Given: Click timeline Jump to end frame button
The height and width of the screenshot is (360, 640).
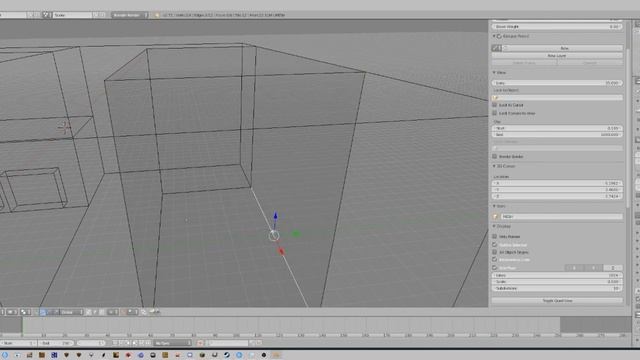Looking at the screenshot, I should click(148, 343).
